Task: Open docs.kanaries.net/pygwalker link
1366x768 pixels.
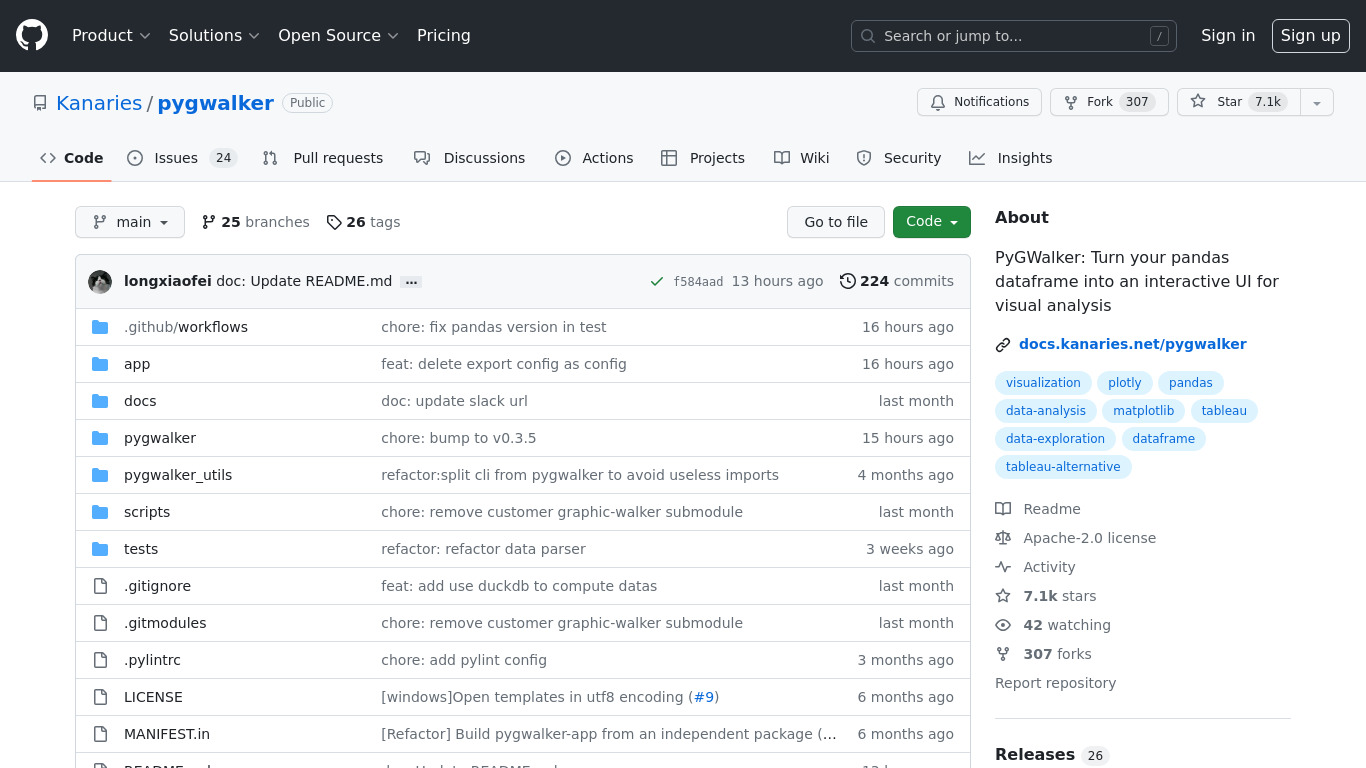Action: (1132, 344)
